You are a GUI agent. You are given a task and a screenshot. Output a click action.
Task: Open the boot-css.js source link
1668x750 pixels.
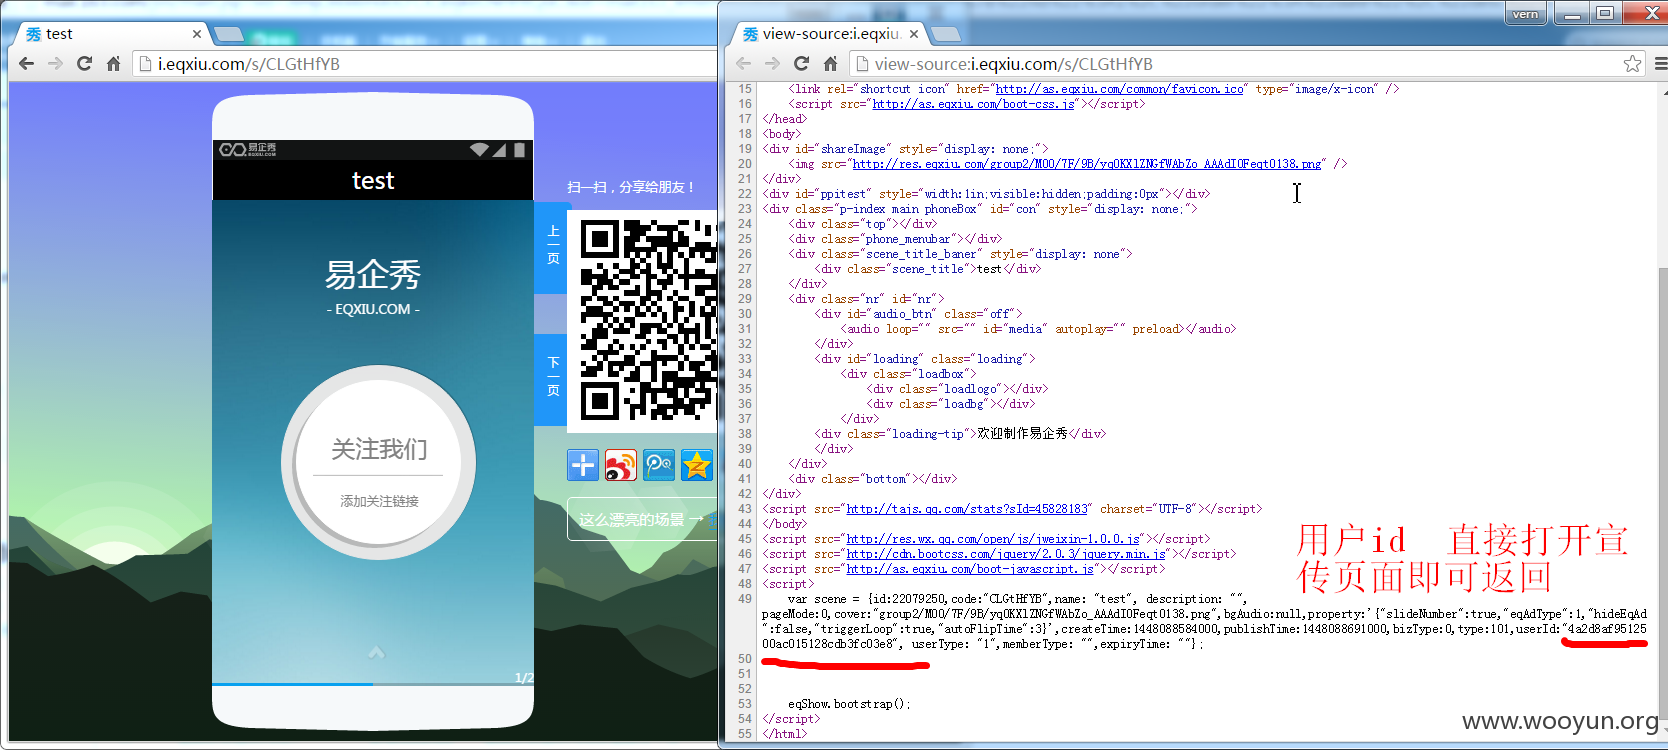pos(974,104)
